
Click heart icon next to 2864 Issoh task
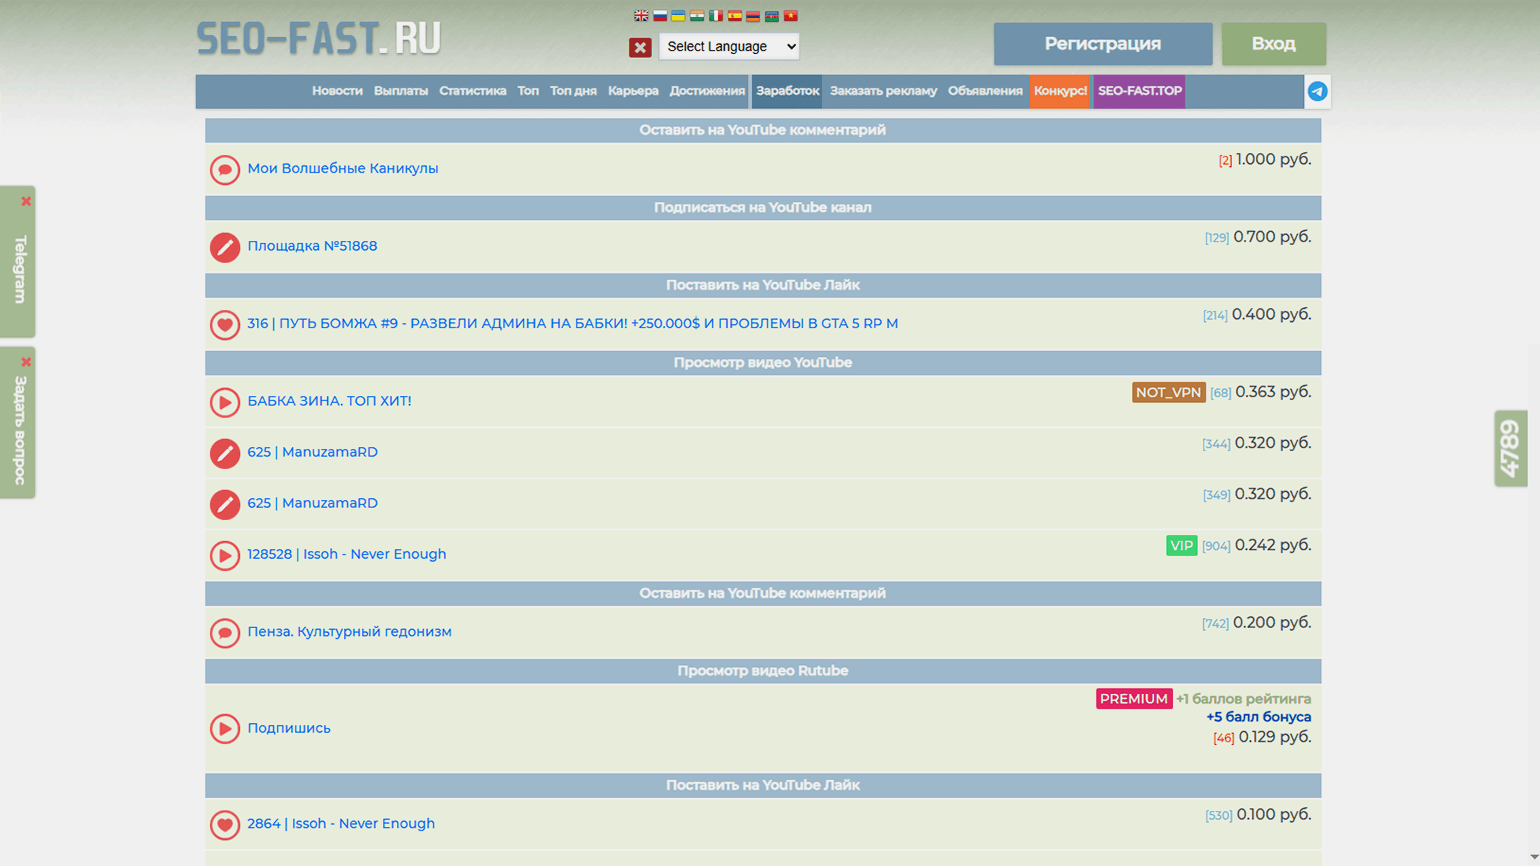[225, 824]
